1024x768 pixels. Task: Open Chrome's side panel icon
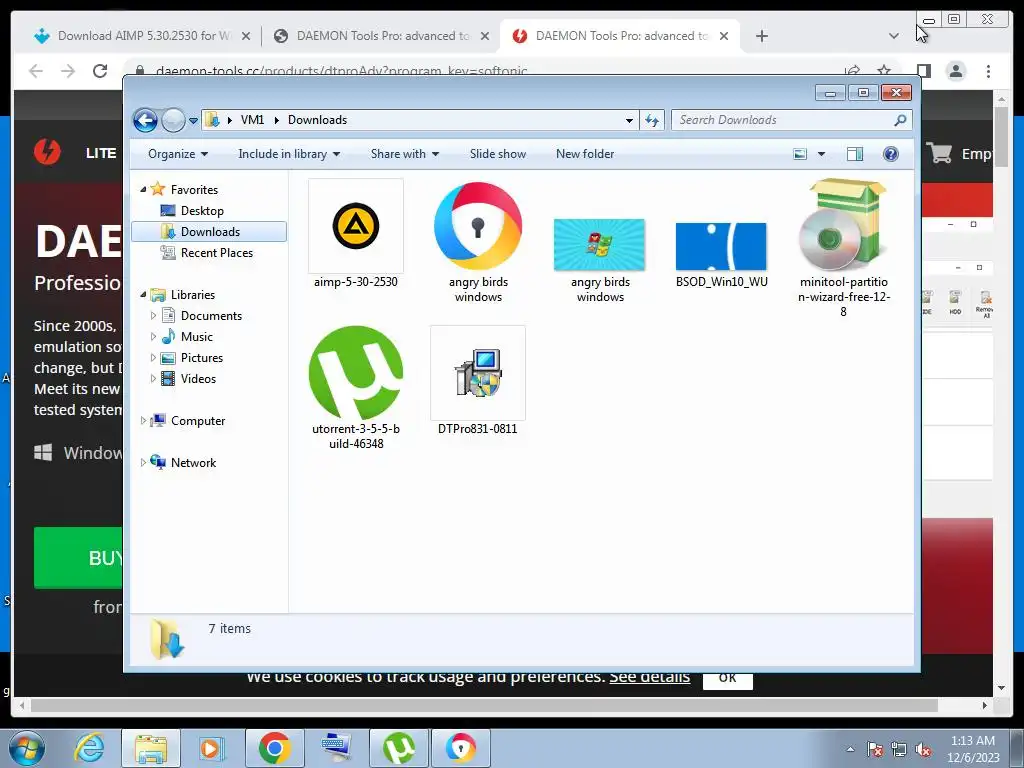click(923, 71)
